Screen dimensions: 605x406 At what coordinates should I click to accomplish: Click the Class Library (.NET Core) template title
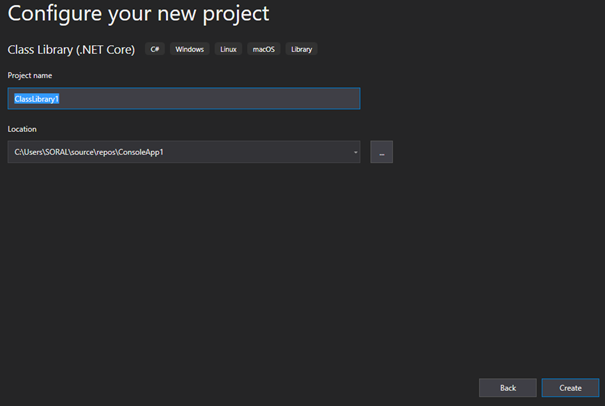(x=71, y=49)
